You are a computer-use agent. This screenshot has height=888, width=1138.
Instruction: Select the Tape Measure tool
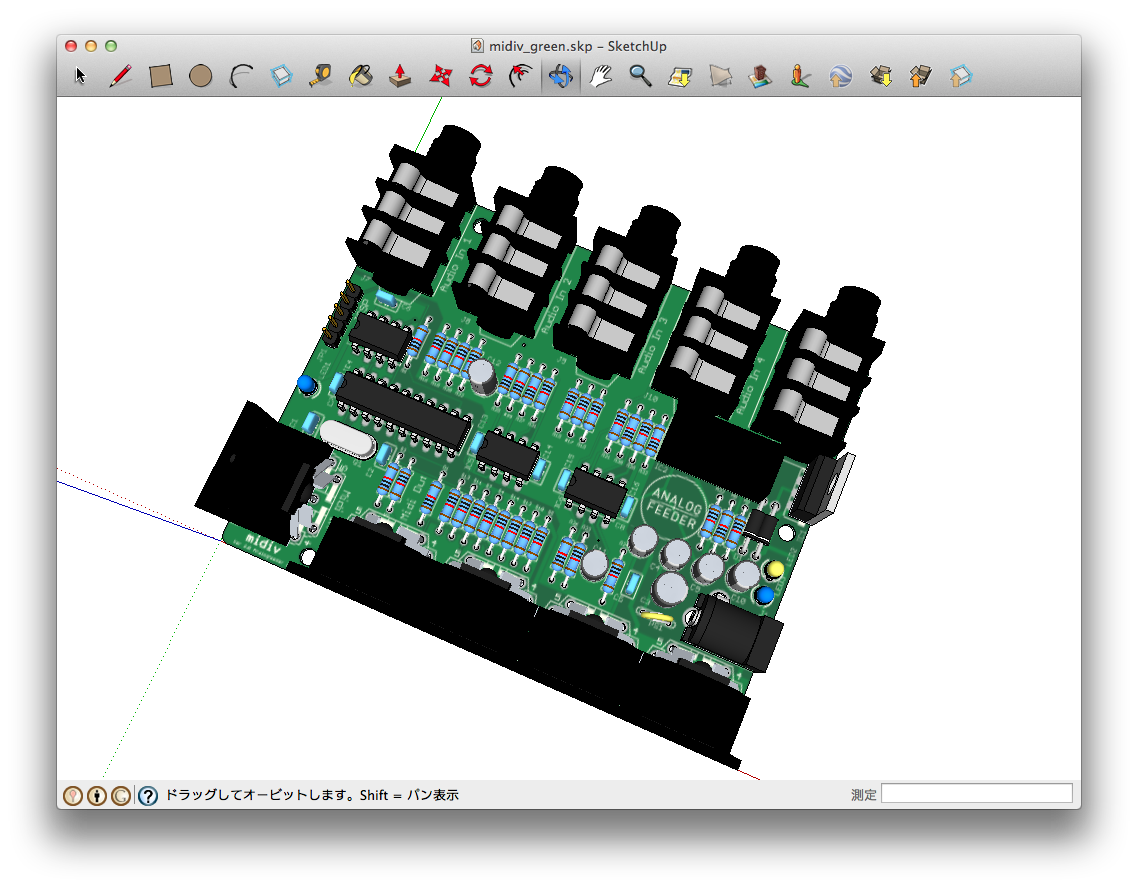pyautogui.click(x=321, y=76)
